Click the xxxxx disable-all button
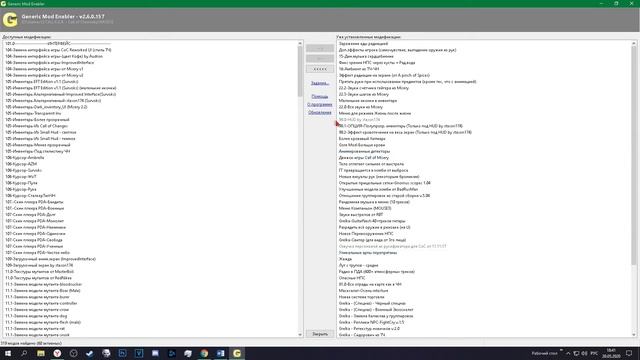 click(320, 69)
